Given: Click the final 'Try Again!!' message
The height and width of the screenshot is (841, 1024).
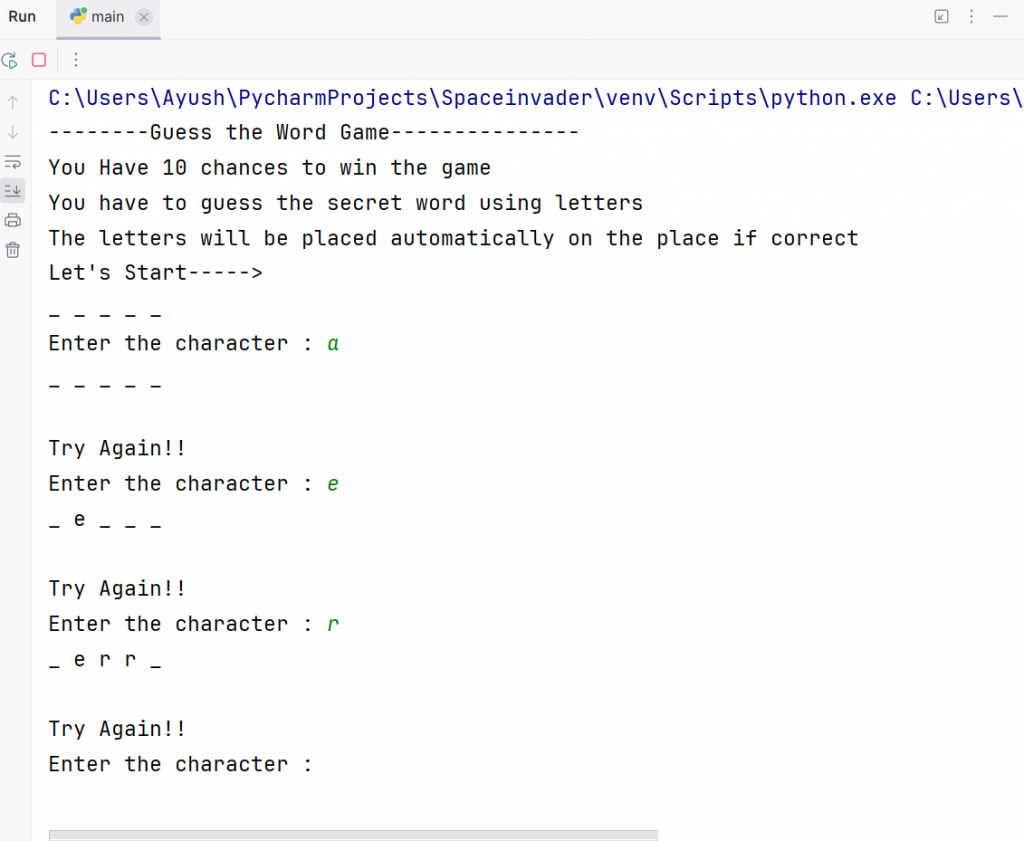Looking at the screenshot, I should (118, 729).
